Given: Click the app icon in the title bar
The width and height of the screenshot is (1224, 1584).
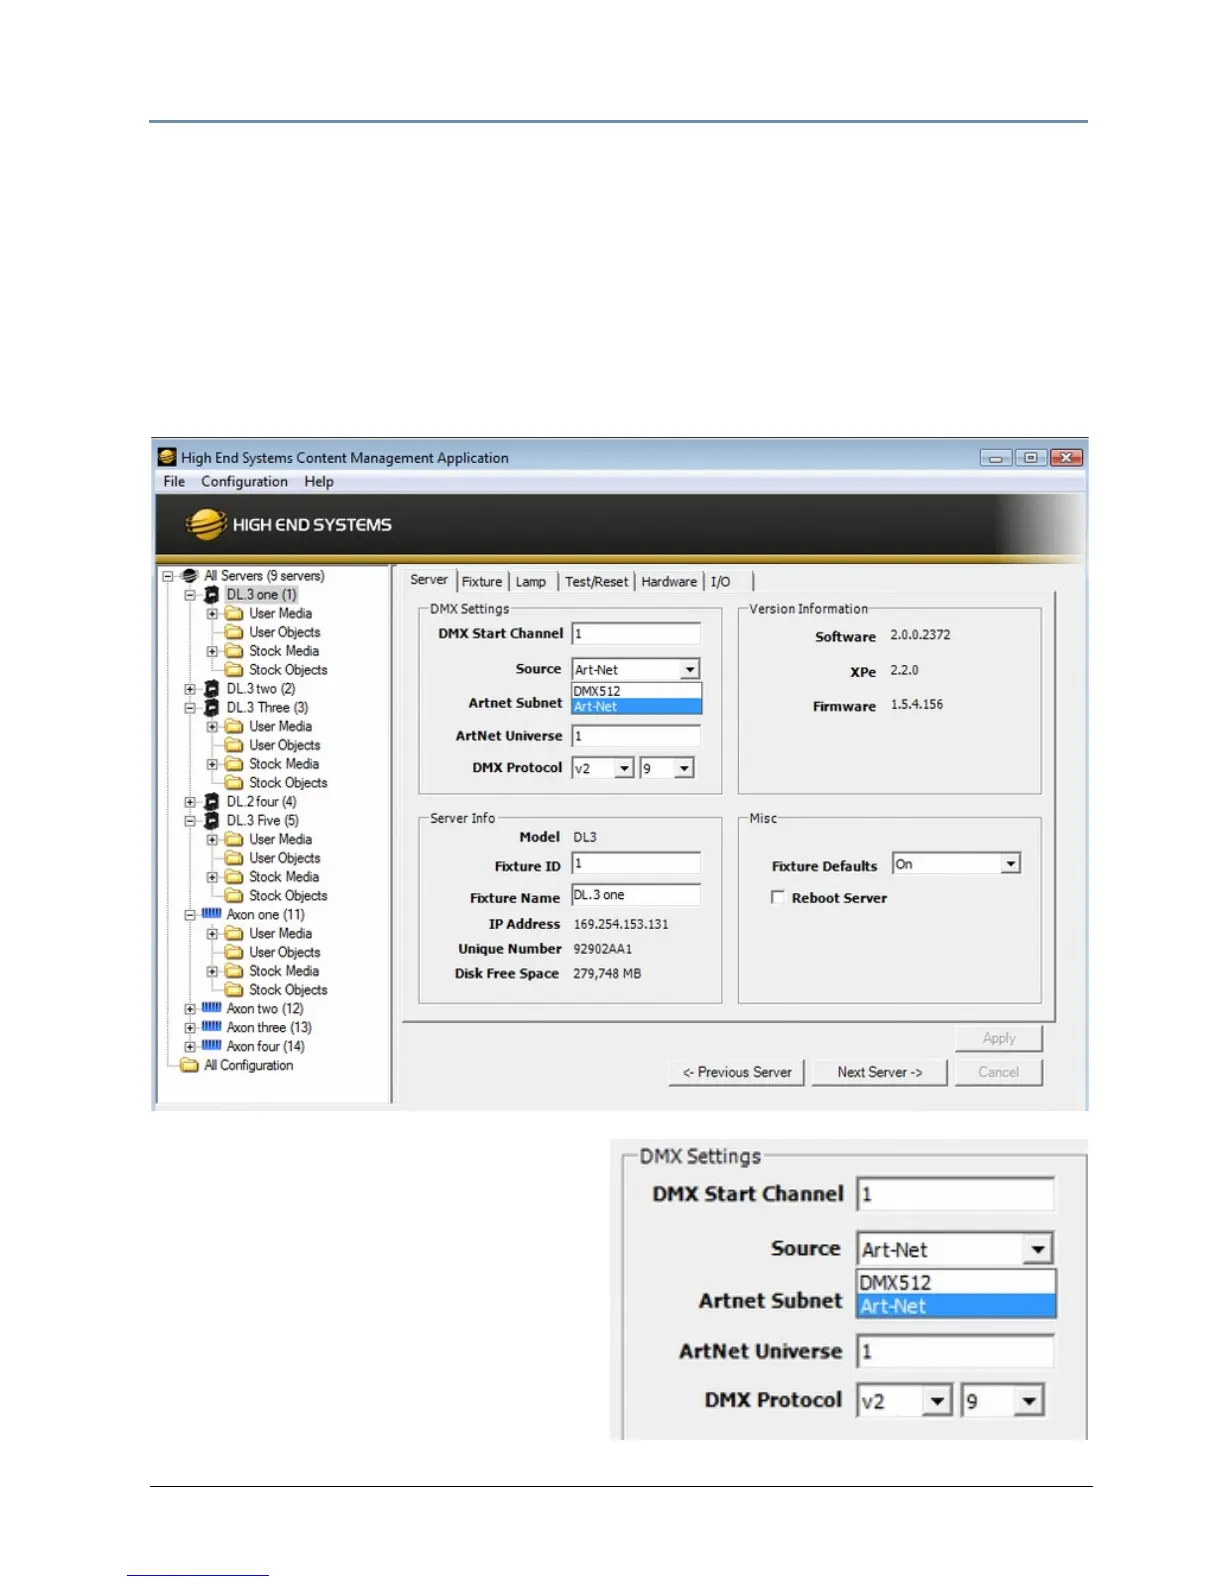Looking at the screenshot, I should pos(167,458).
